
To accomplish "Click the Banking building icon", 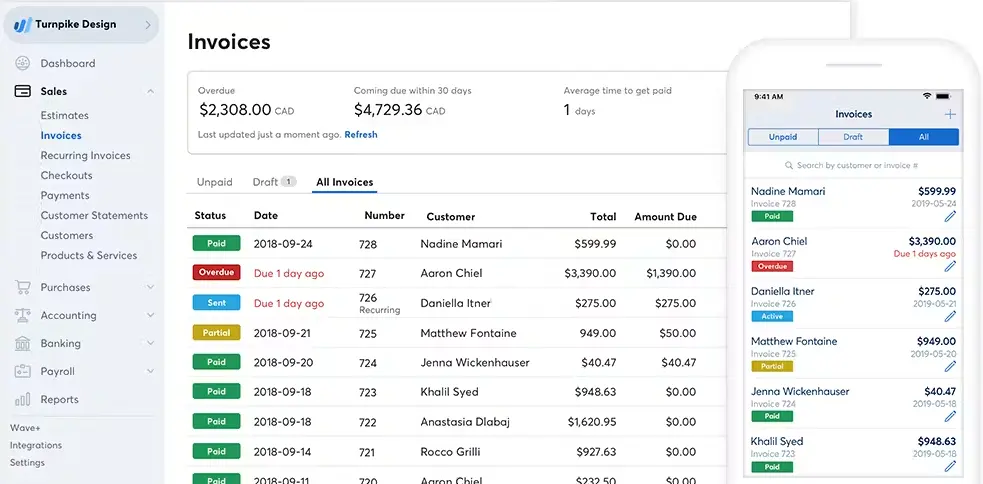I will [x=23, y=343].
